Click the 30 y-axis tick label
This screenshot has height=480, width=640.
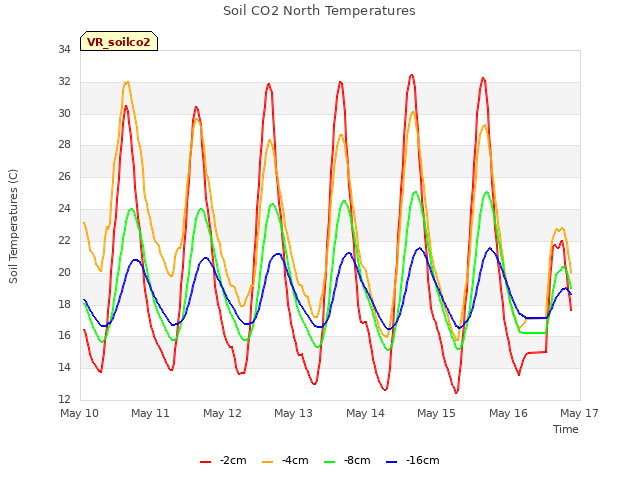click(64, 113)
